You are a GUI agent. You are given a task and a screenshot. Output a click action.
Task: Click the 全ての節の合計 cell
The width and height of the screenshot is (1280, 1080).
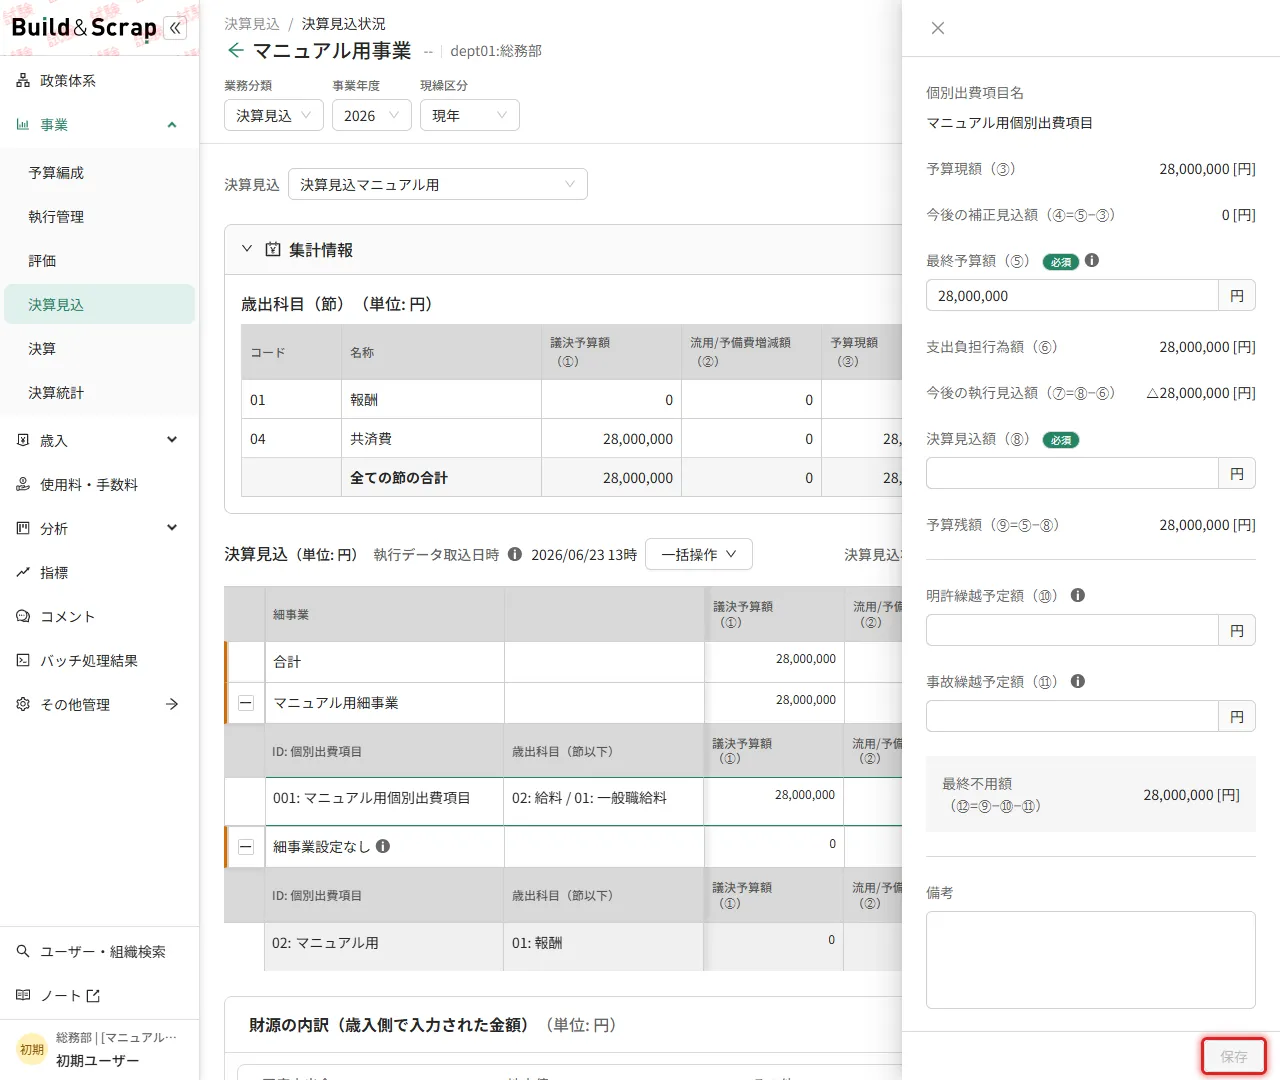point(441,478)
